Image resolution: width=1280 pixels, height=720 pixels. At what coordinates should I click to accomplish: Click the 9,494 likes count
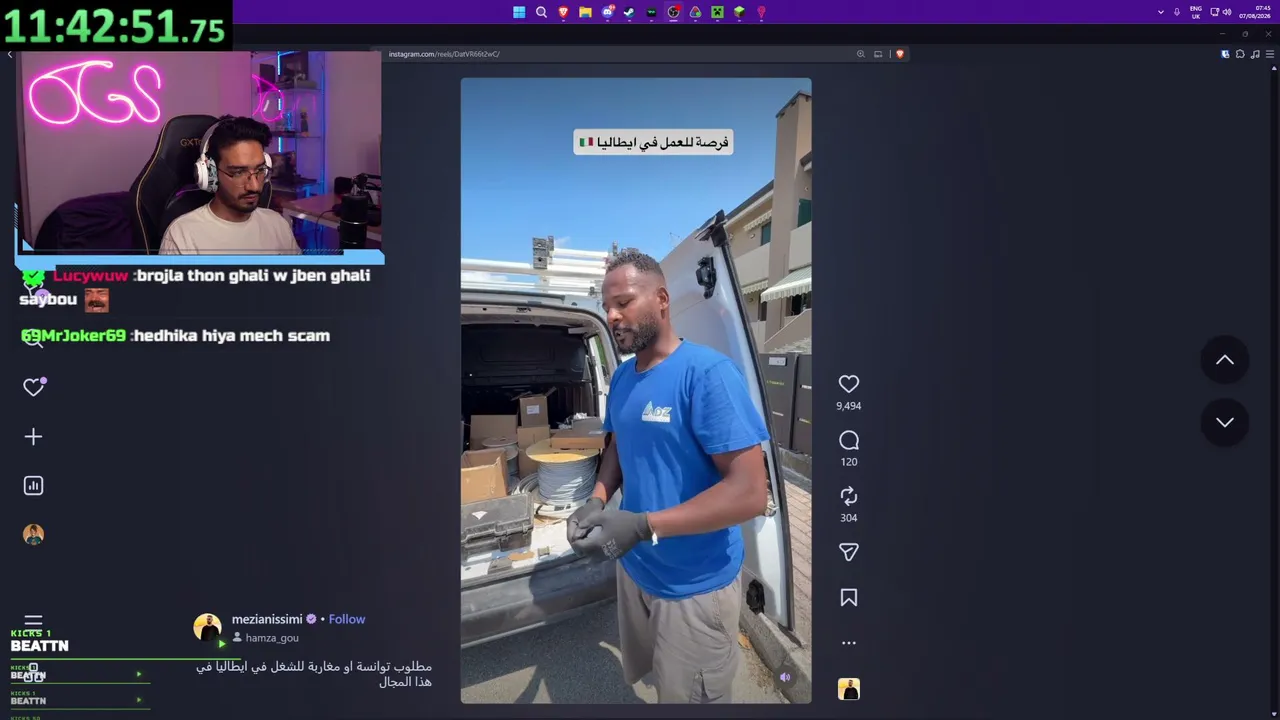pos(849,406)
